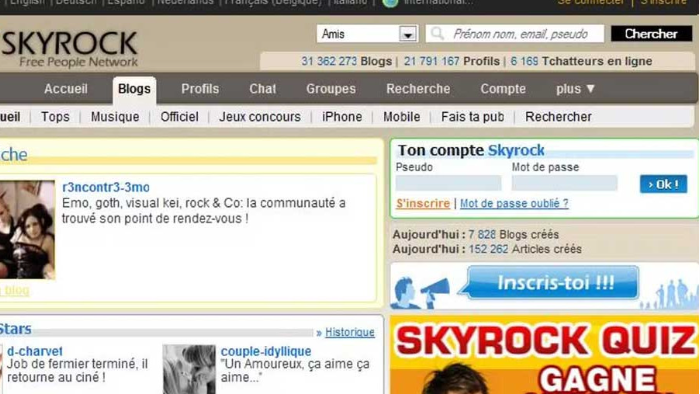The height and width of the screenshot is (394, 700).
Task: Open the Amis dropdown arrow
Action: point(408,34)
